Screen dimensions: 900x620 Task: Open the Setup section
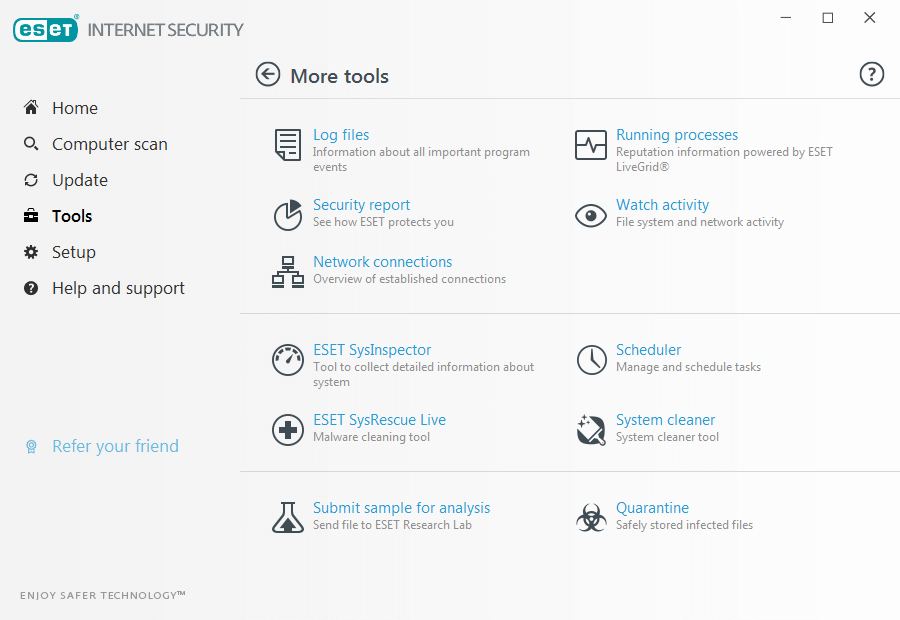73,252
